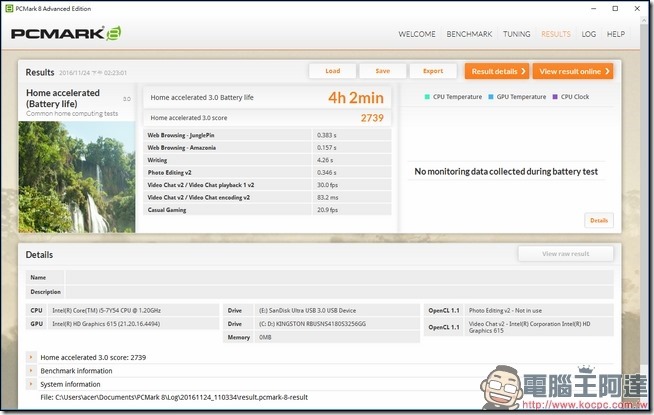Click the waterfall benchmark thumbnail

pos(77,177)
